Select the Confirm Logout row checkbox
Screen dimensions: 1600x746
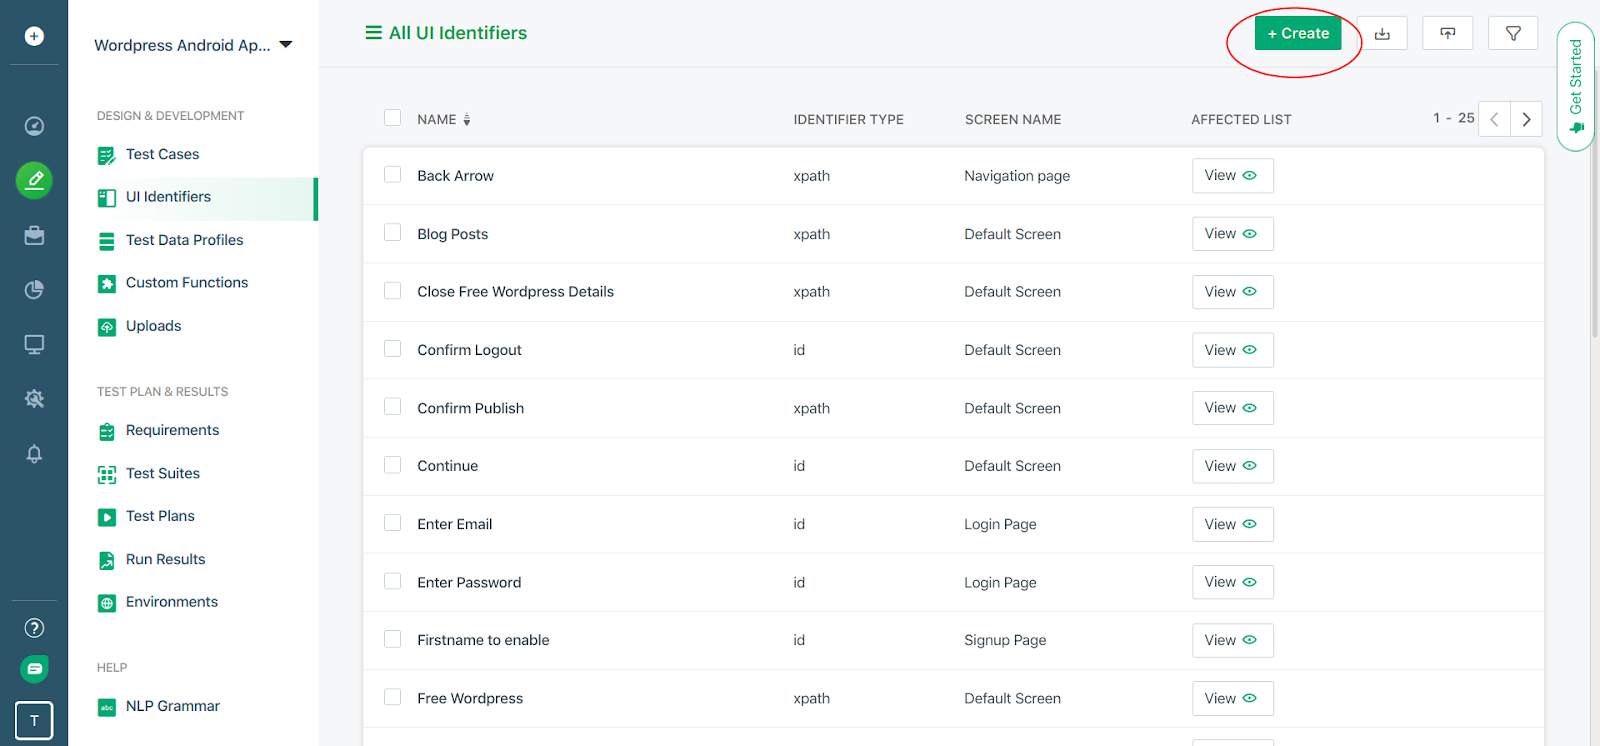[393, 349]
